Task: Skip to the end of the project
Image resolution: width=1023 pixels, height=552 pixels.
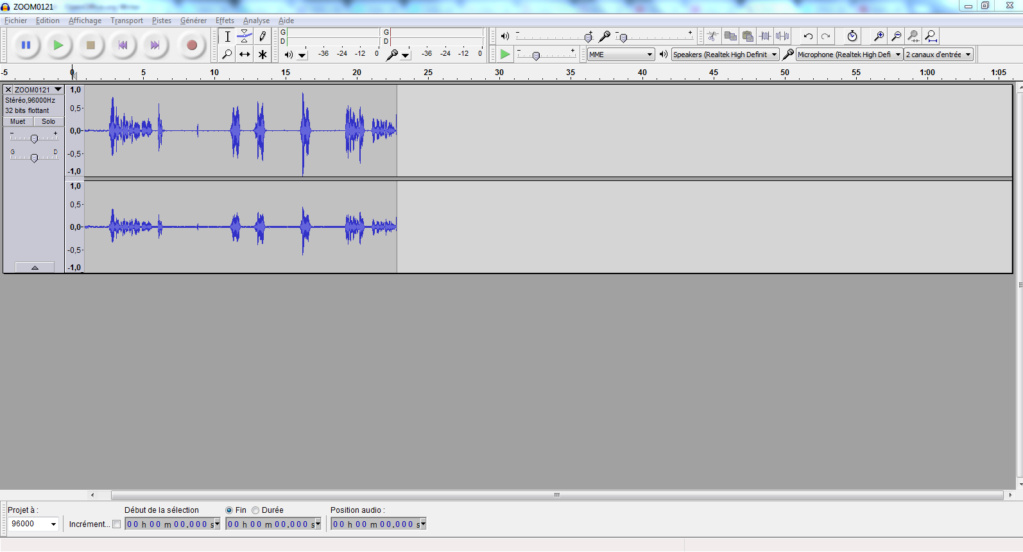Action: (x=155, y=46)
